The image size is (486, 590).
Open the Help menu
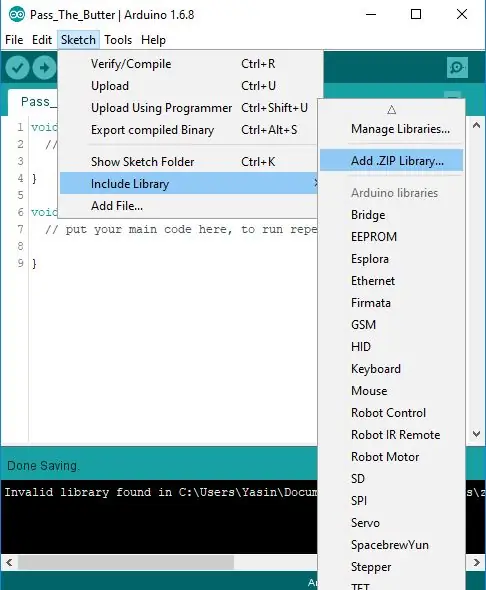click(x=153, y=40)
